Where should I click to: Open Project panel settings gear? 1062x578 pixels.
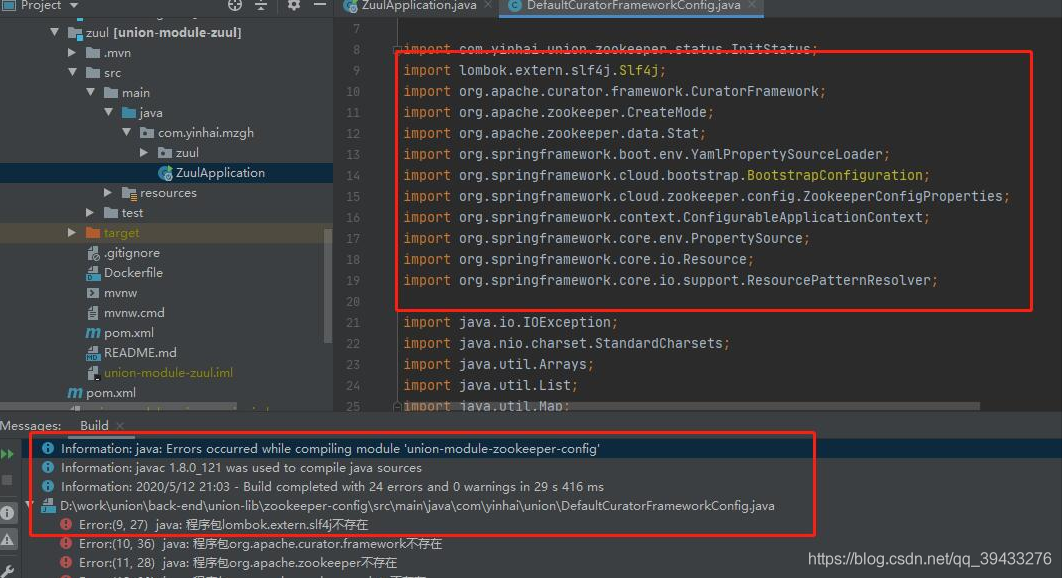pyautogui.click(x=293, y=5)
